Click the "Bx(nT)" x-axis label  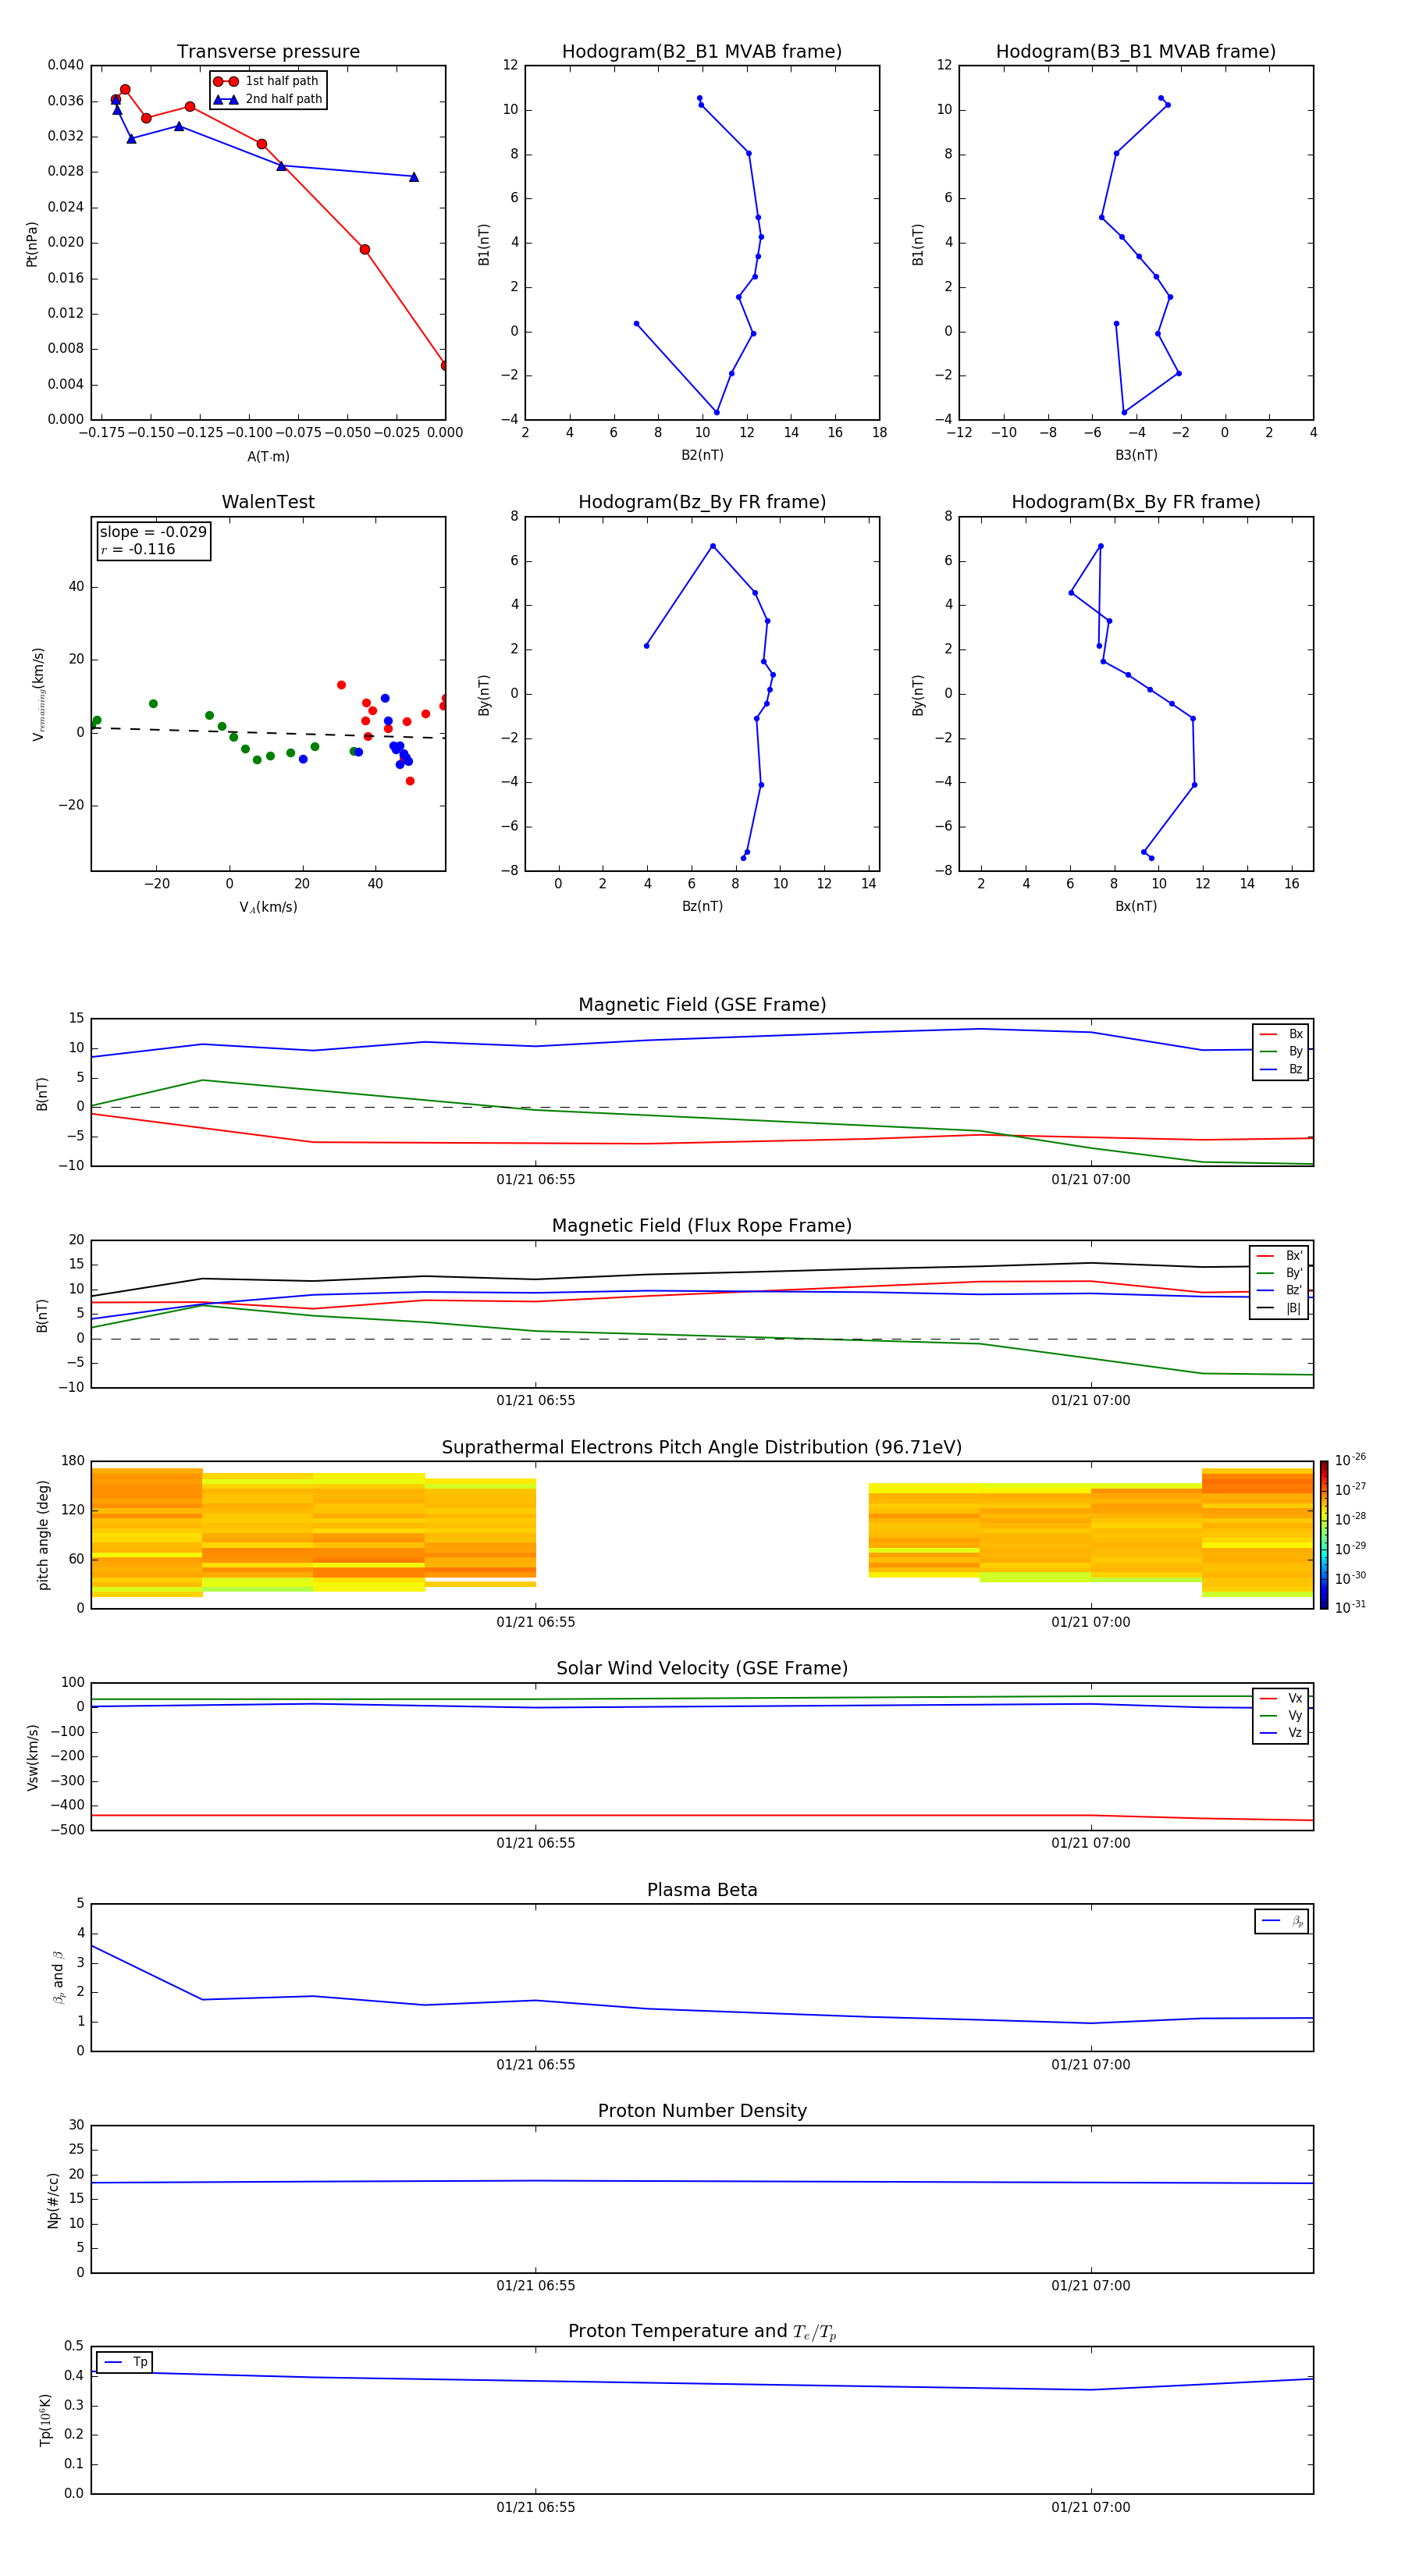click(x=1136, y=906)
